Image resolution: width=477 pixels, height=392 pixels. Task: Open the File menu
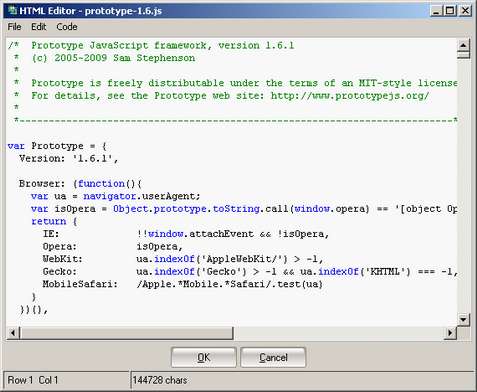pyautogui.click(x=14, y=27)
